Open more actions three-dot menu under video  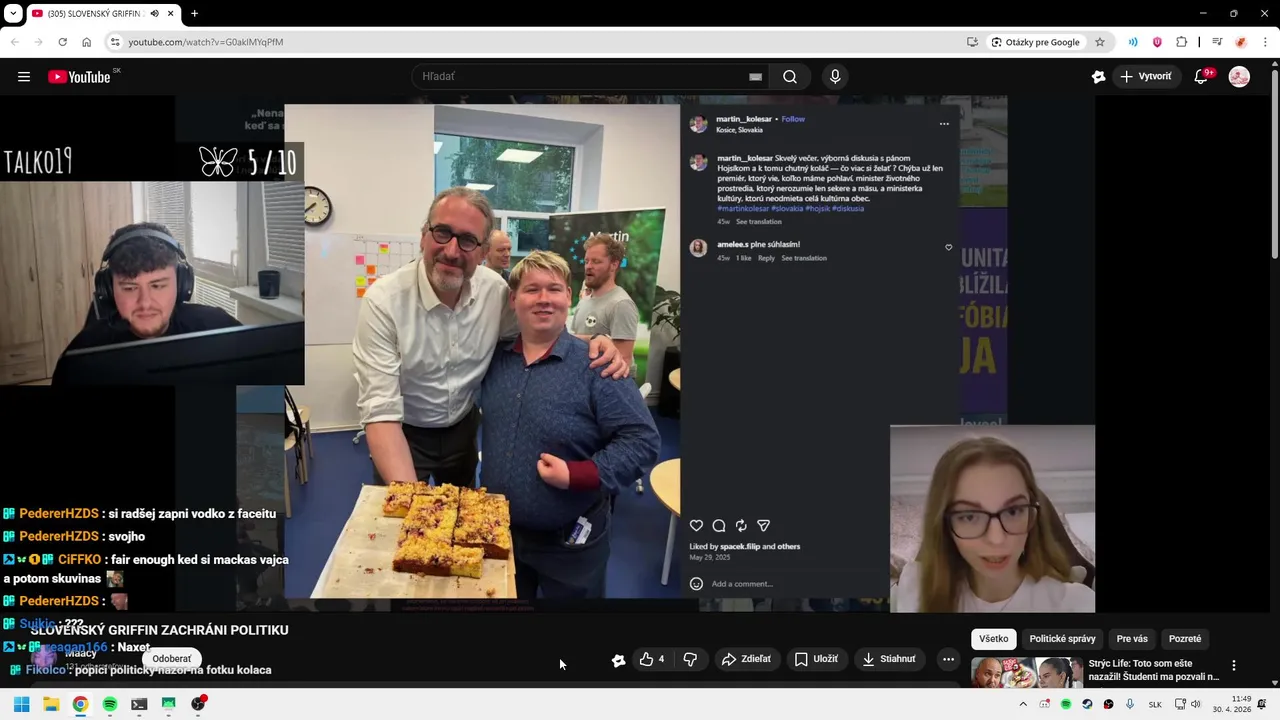(x=948, y=659)
